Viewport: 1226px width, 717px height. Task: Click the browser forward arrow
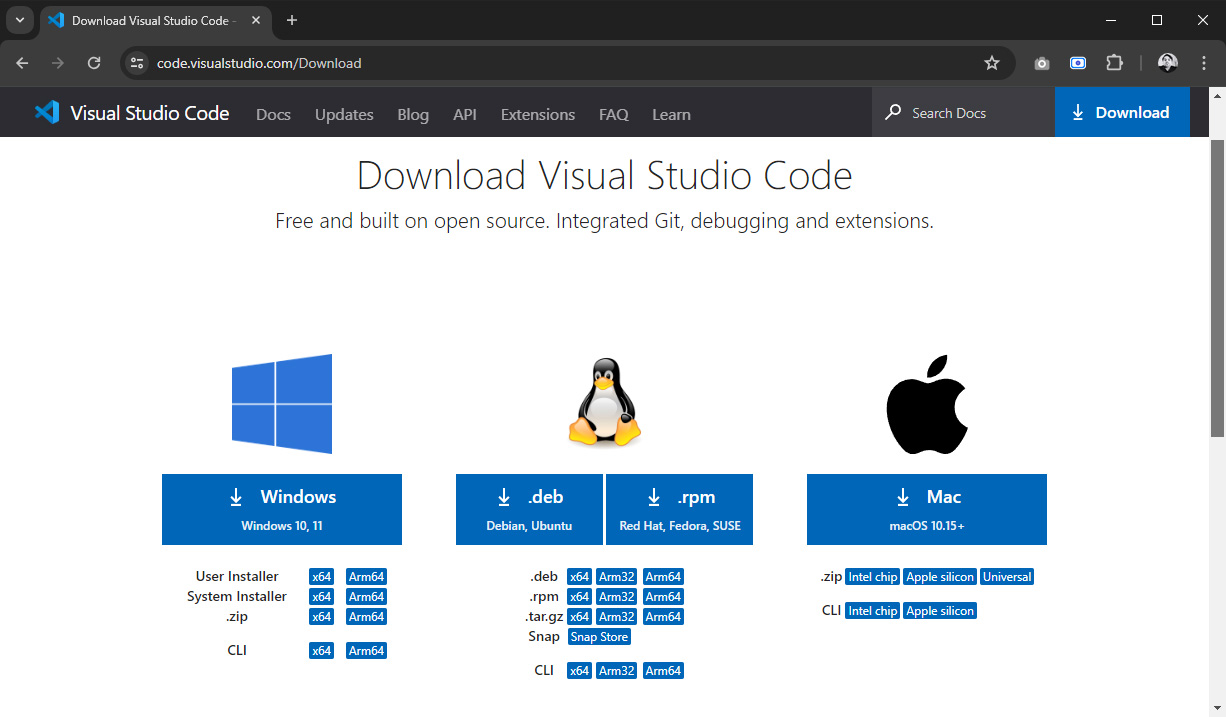coord(58,63)
